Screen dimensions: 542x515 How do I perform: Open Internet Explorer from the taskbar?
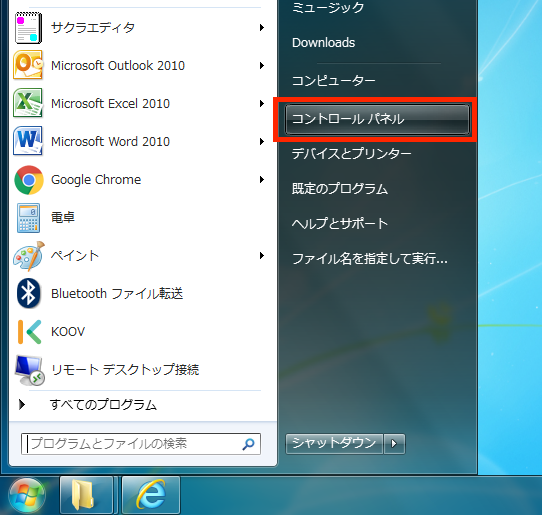(151, 495)
